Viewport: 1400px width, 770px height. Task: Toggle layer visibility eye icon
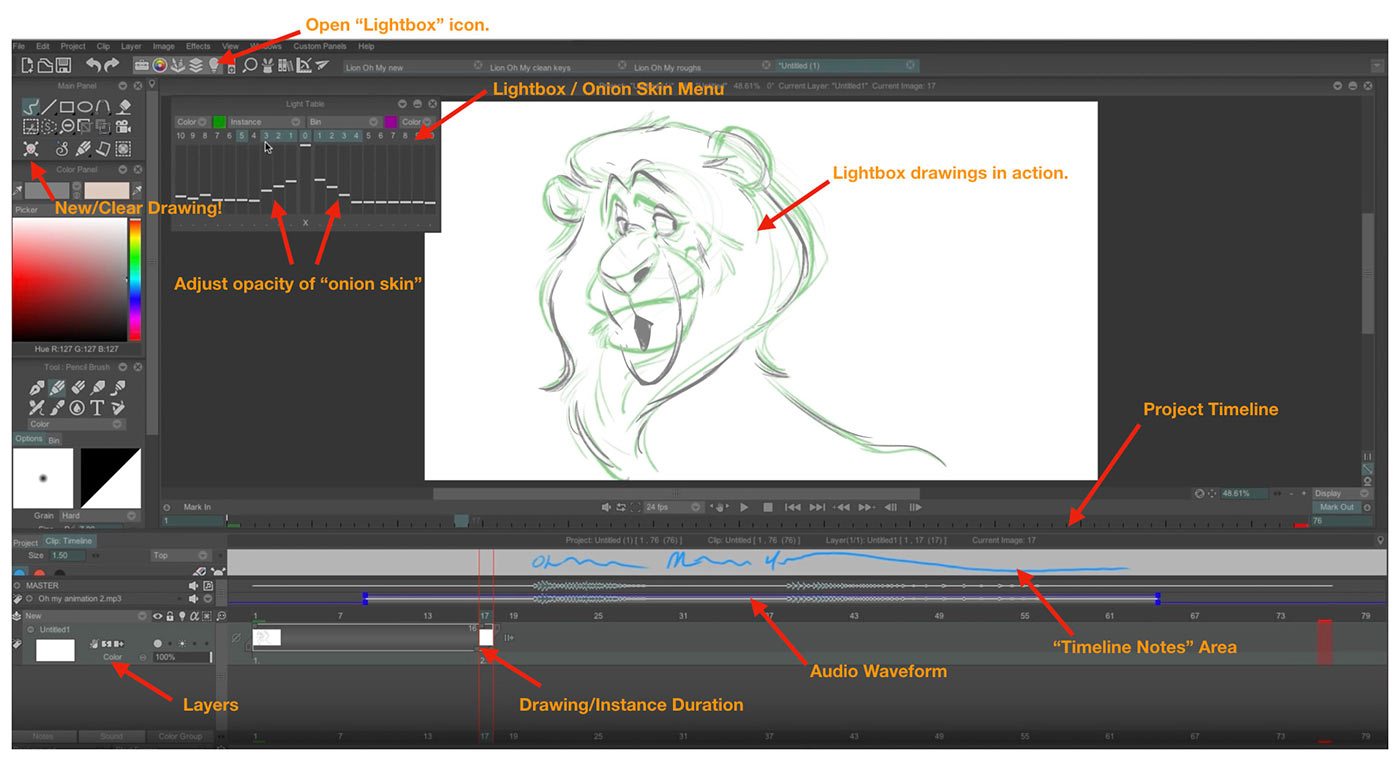157,616
